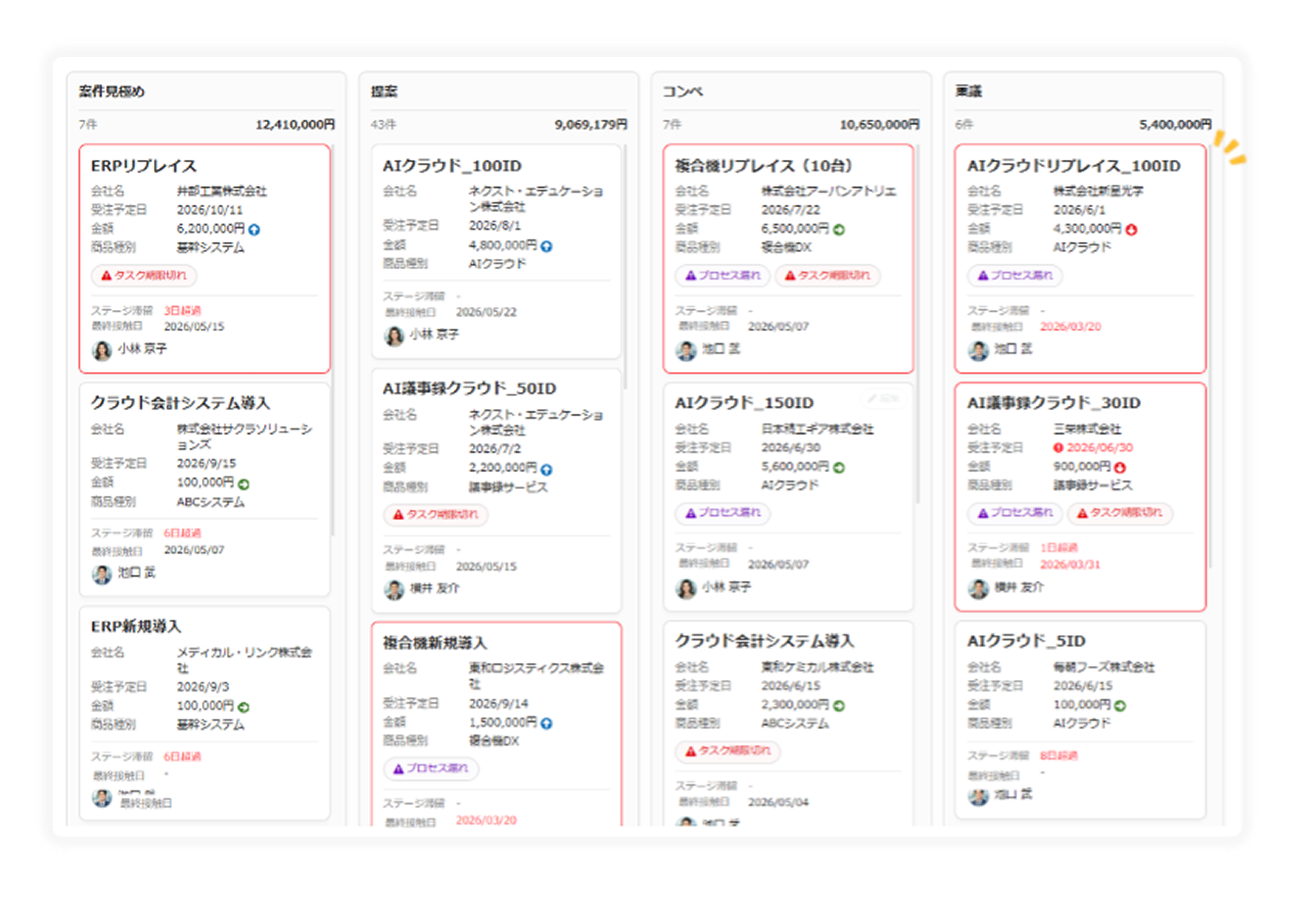The width and height of the screenshot is (1300, 900).
Task: Open the ERP新規導入 card title
Action: (x=135, y=626)
